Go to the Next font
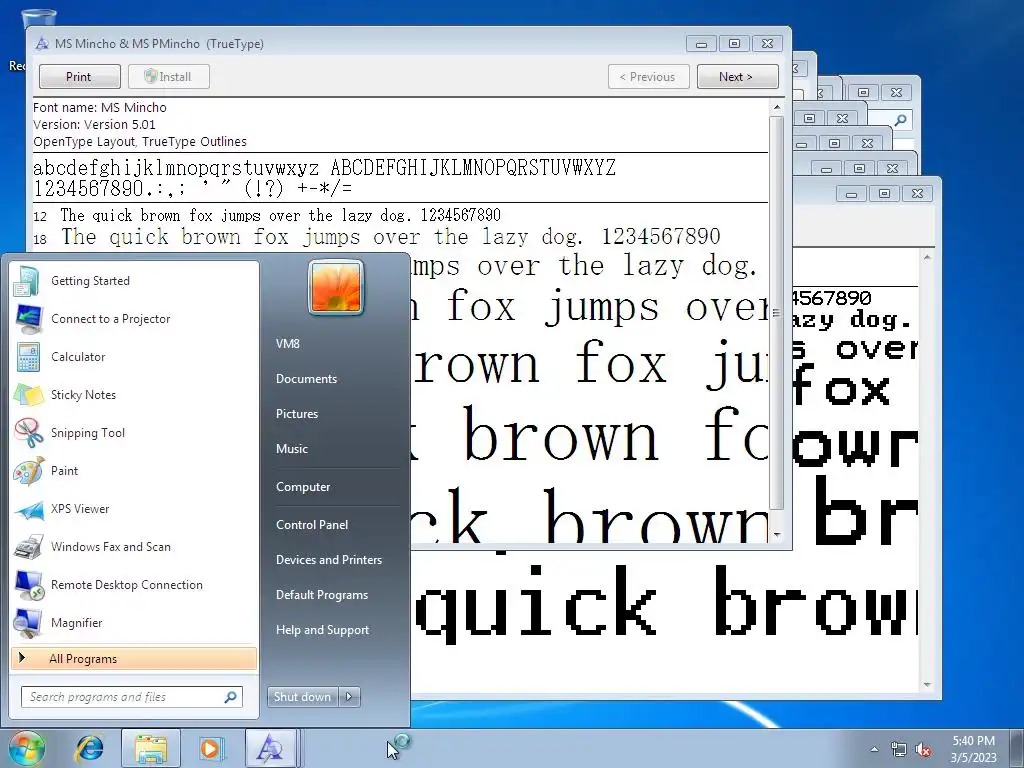The height and width of the screenshot is (768, 1024). (737, 76)
